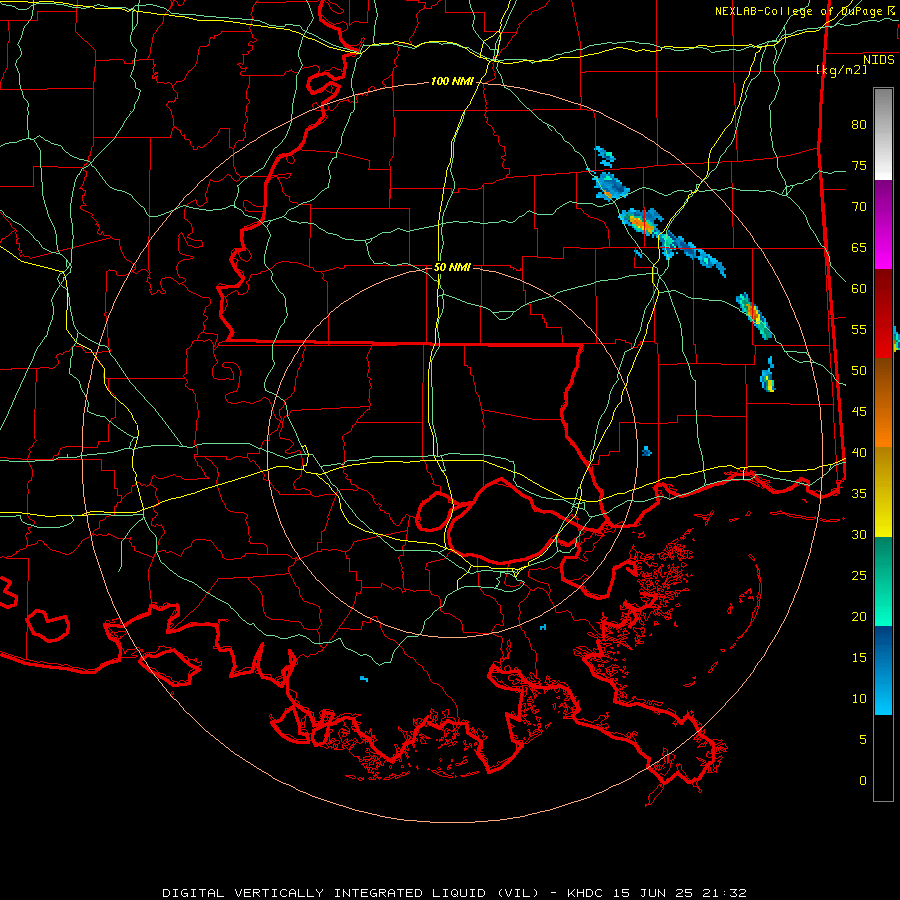Click the '0' value on the color scale
Image resolution: width=900 pixels, height=900 pixels.
click(x=863, y=781)
